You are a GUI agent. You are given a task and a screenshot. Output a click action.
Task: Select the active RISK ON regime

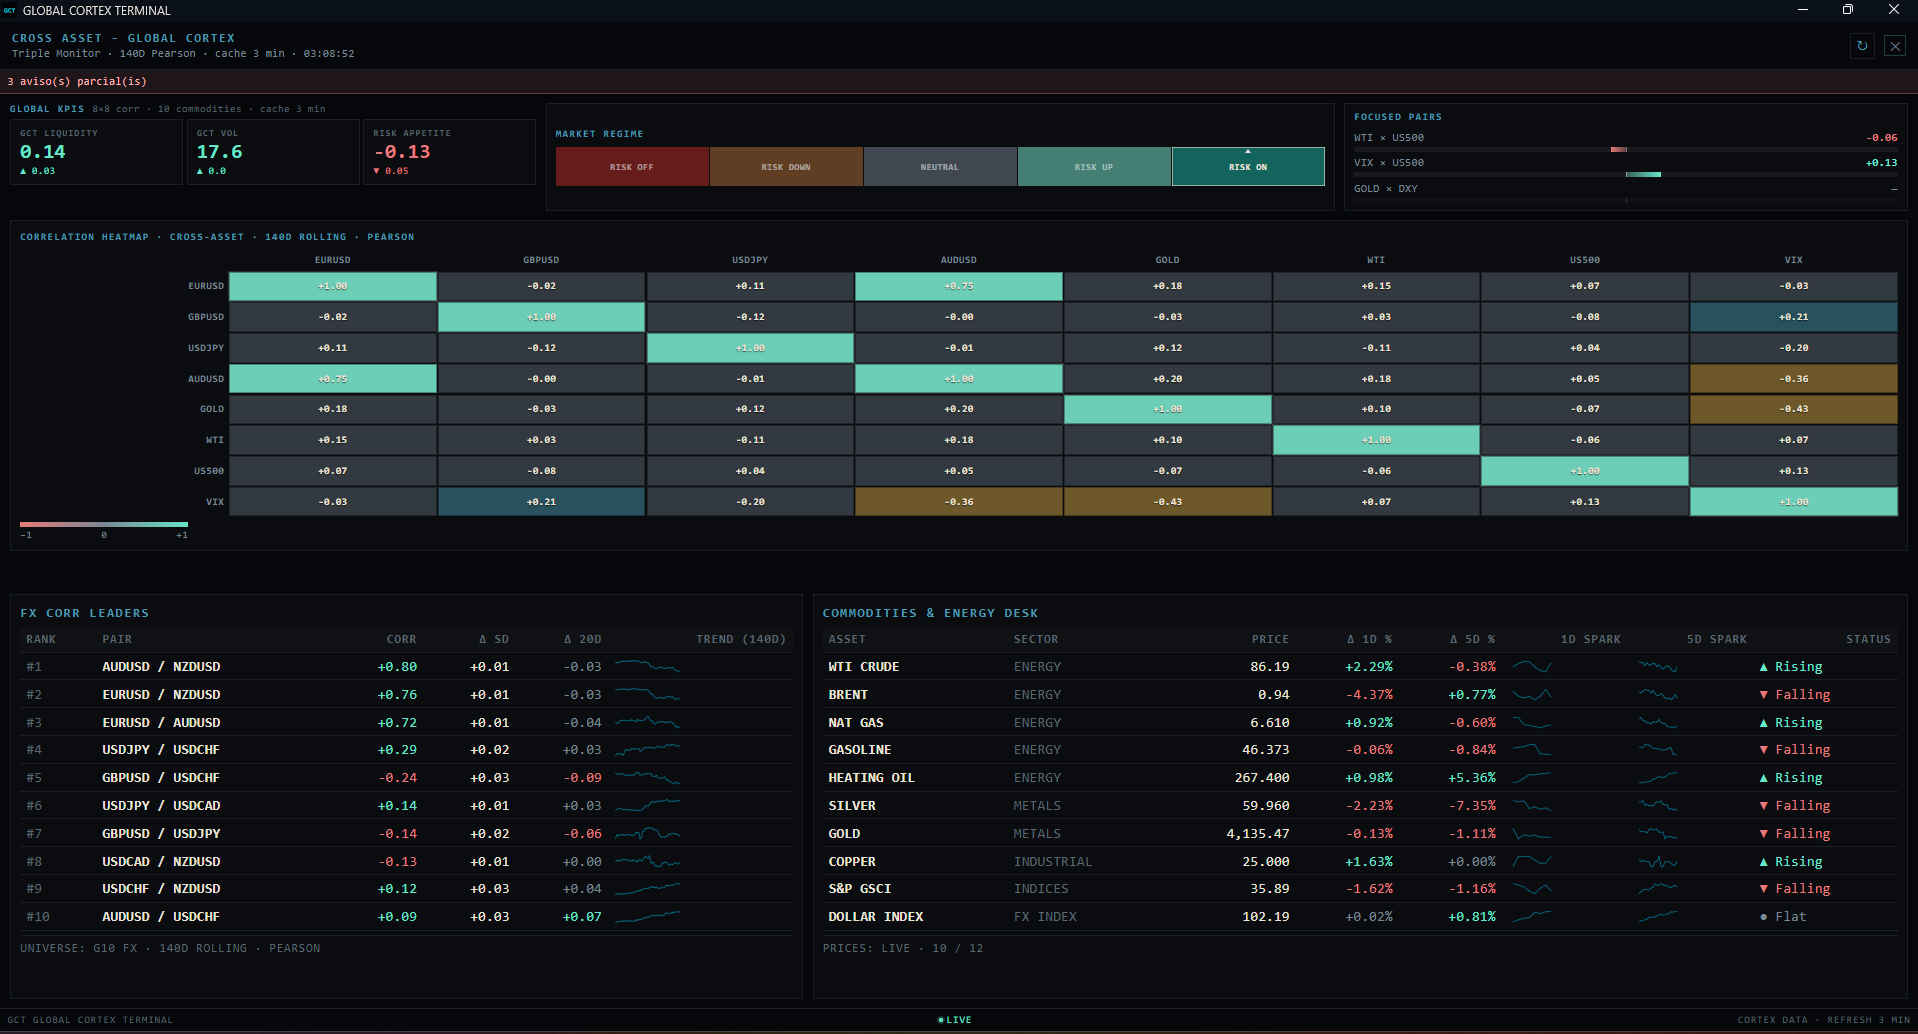pos(1248,167)
